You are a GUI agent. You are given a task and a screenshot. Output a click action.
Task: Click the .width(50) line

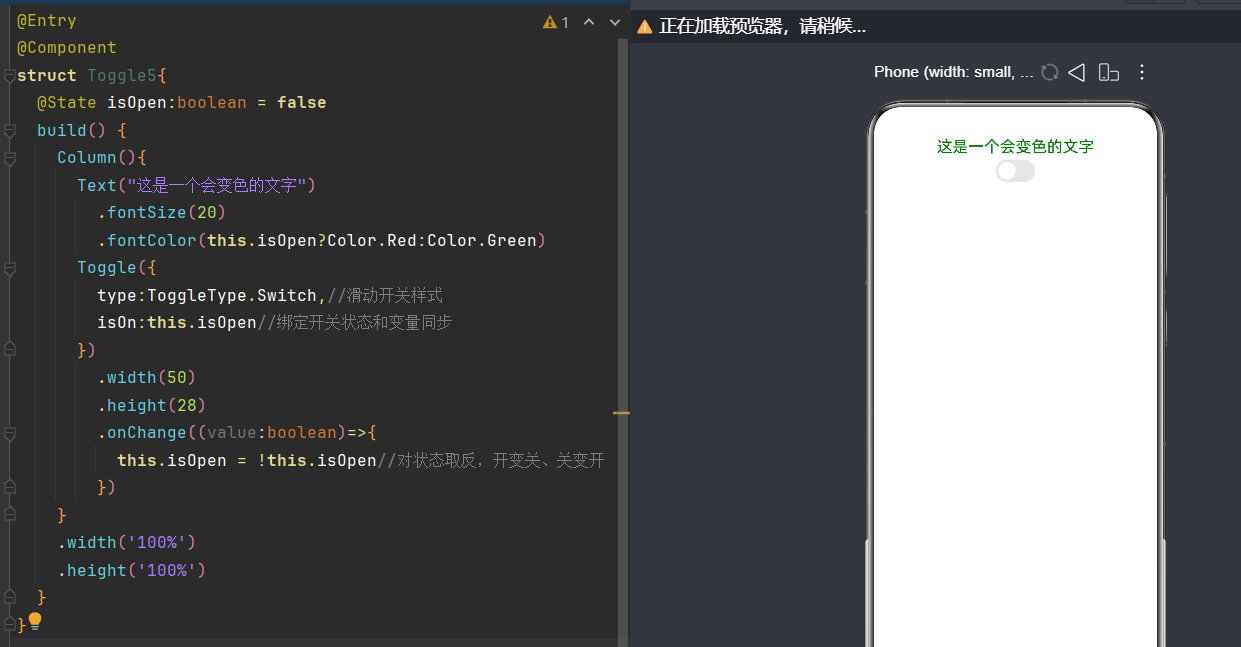click(146, 378)
